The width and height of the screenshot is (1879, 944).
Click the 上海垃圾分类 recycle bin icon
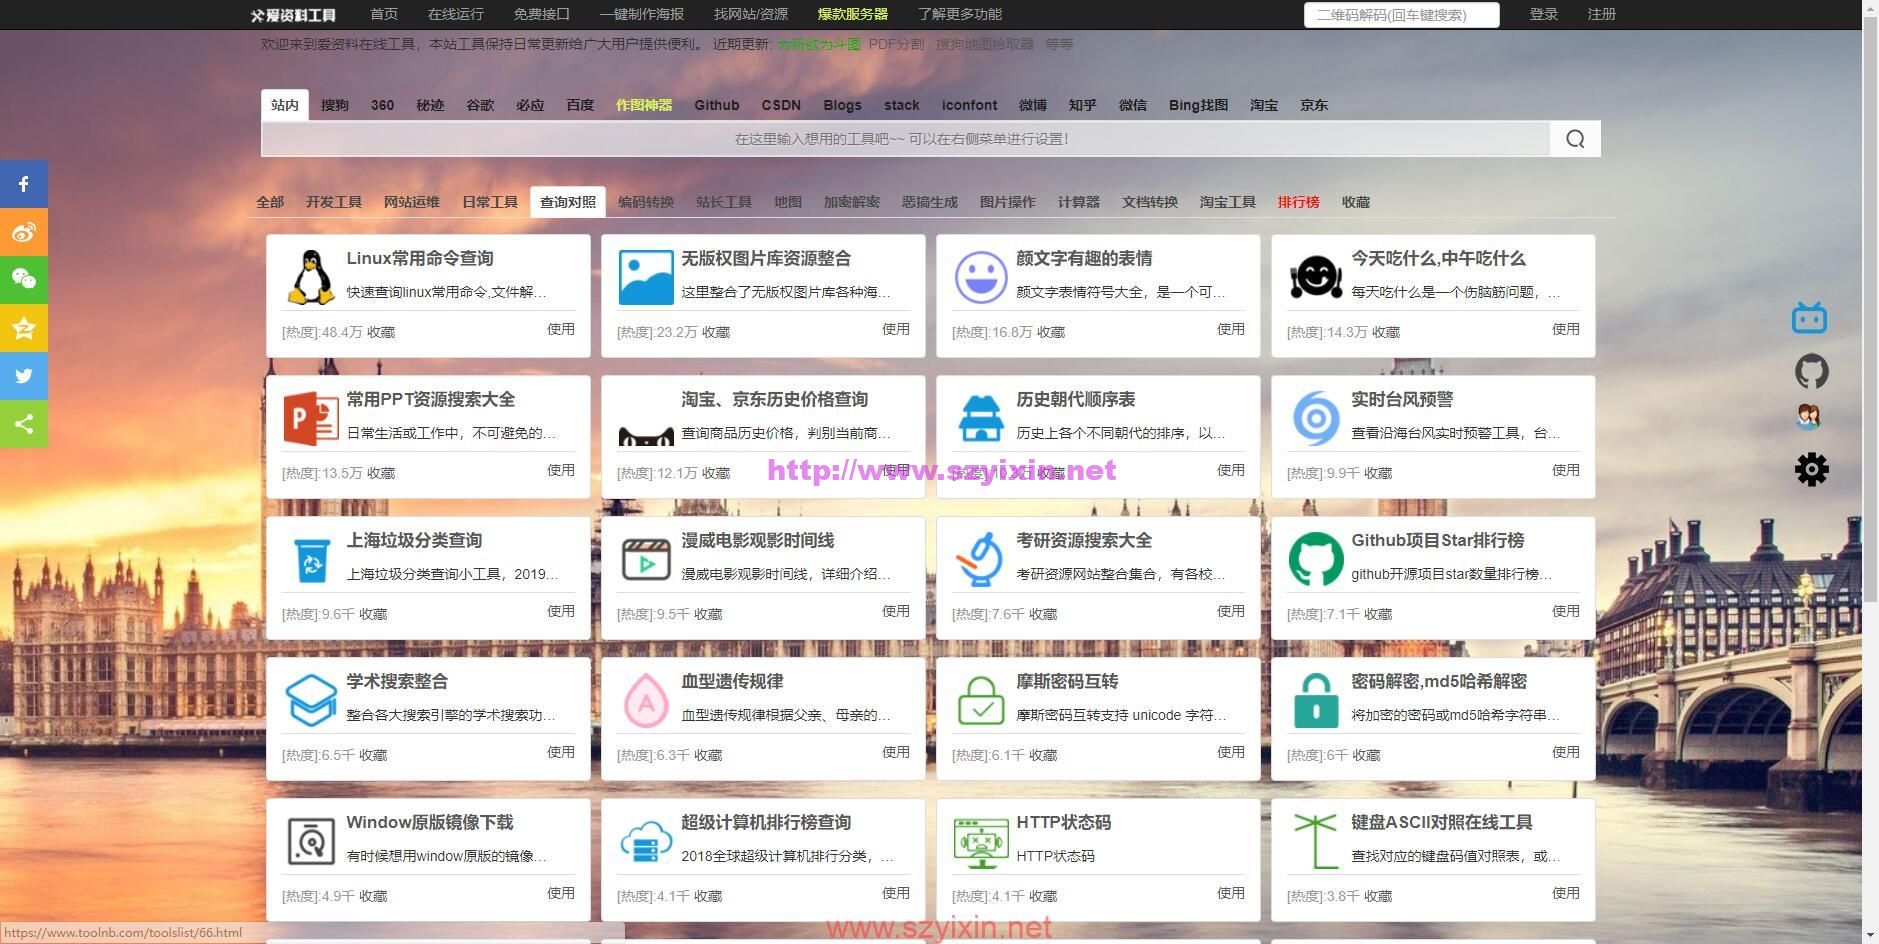pyautogui.click(x=312, y=560)
